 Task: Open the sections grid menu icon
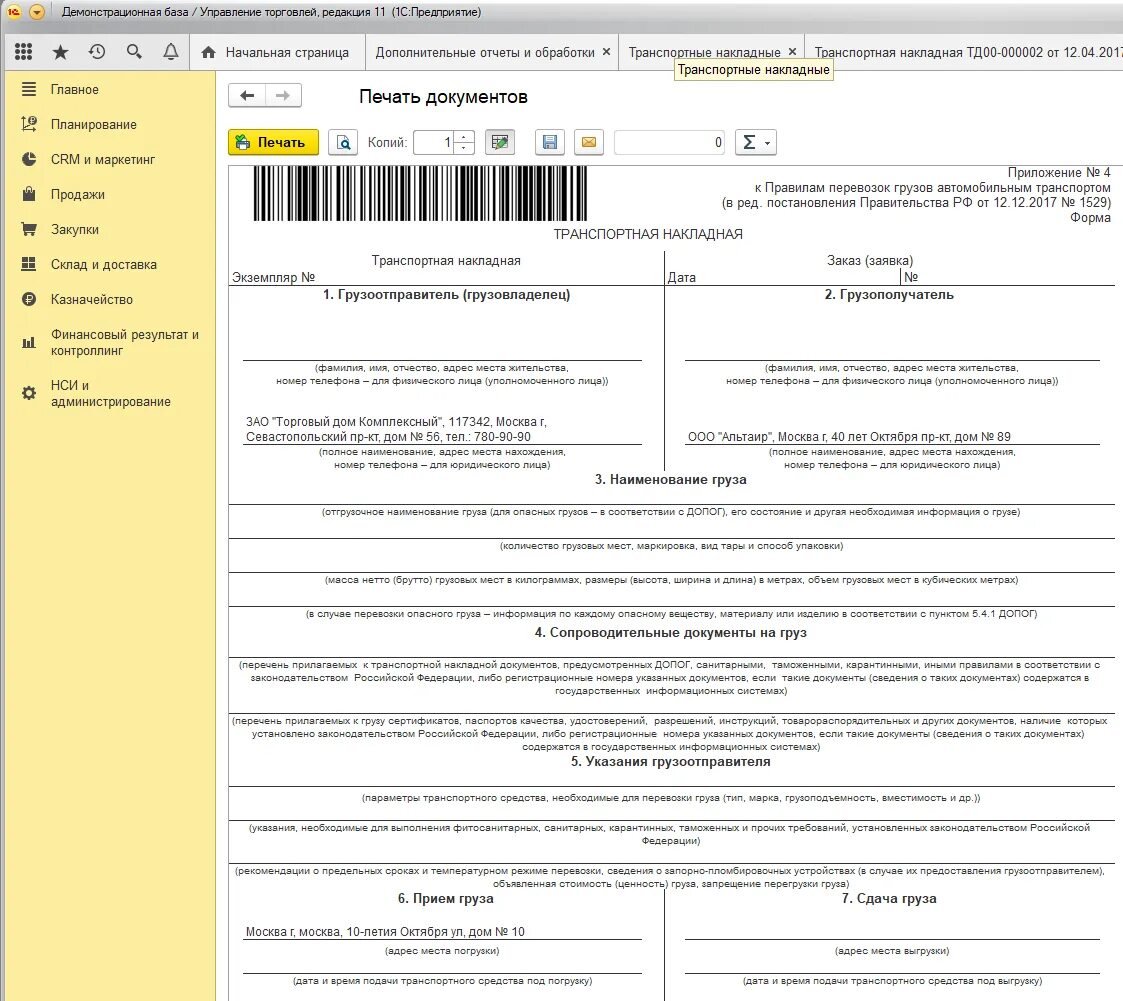tap(24, 52)
